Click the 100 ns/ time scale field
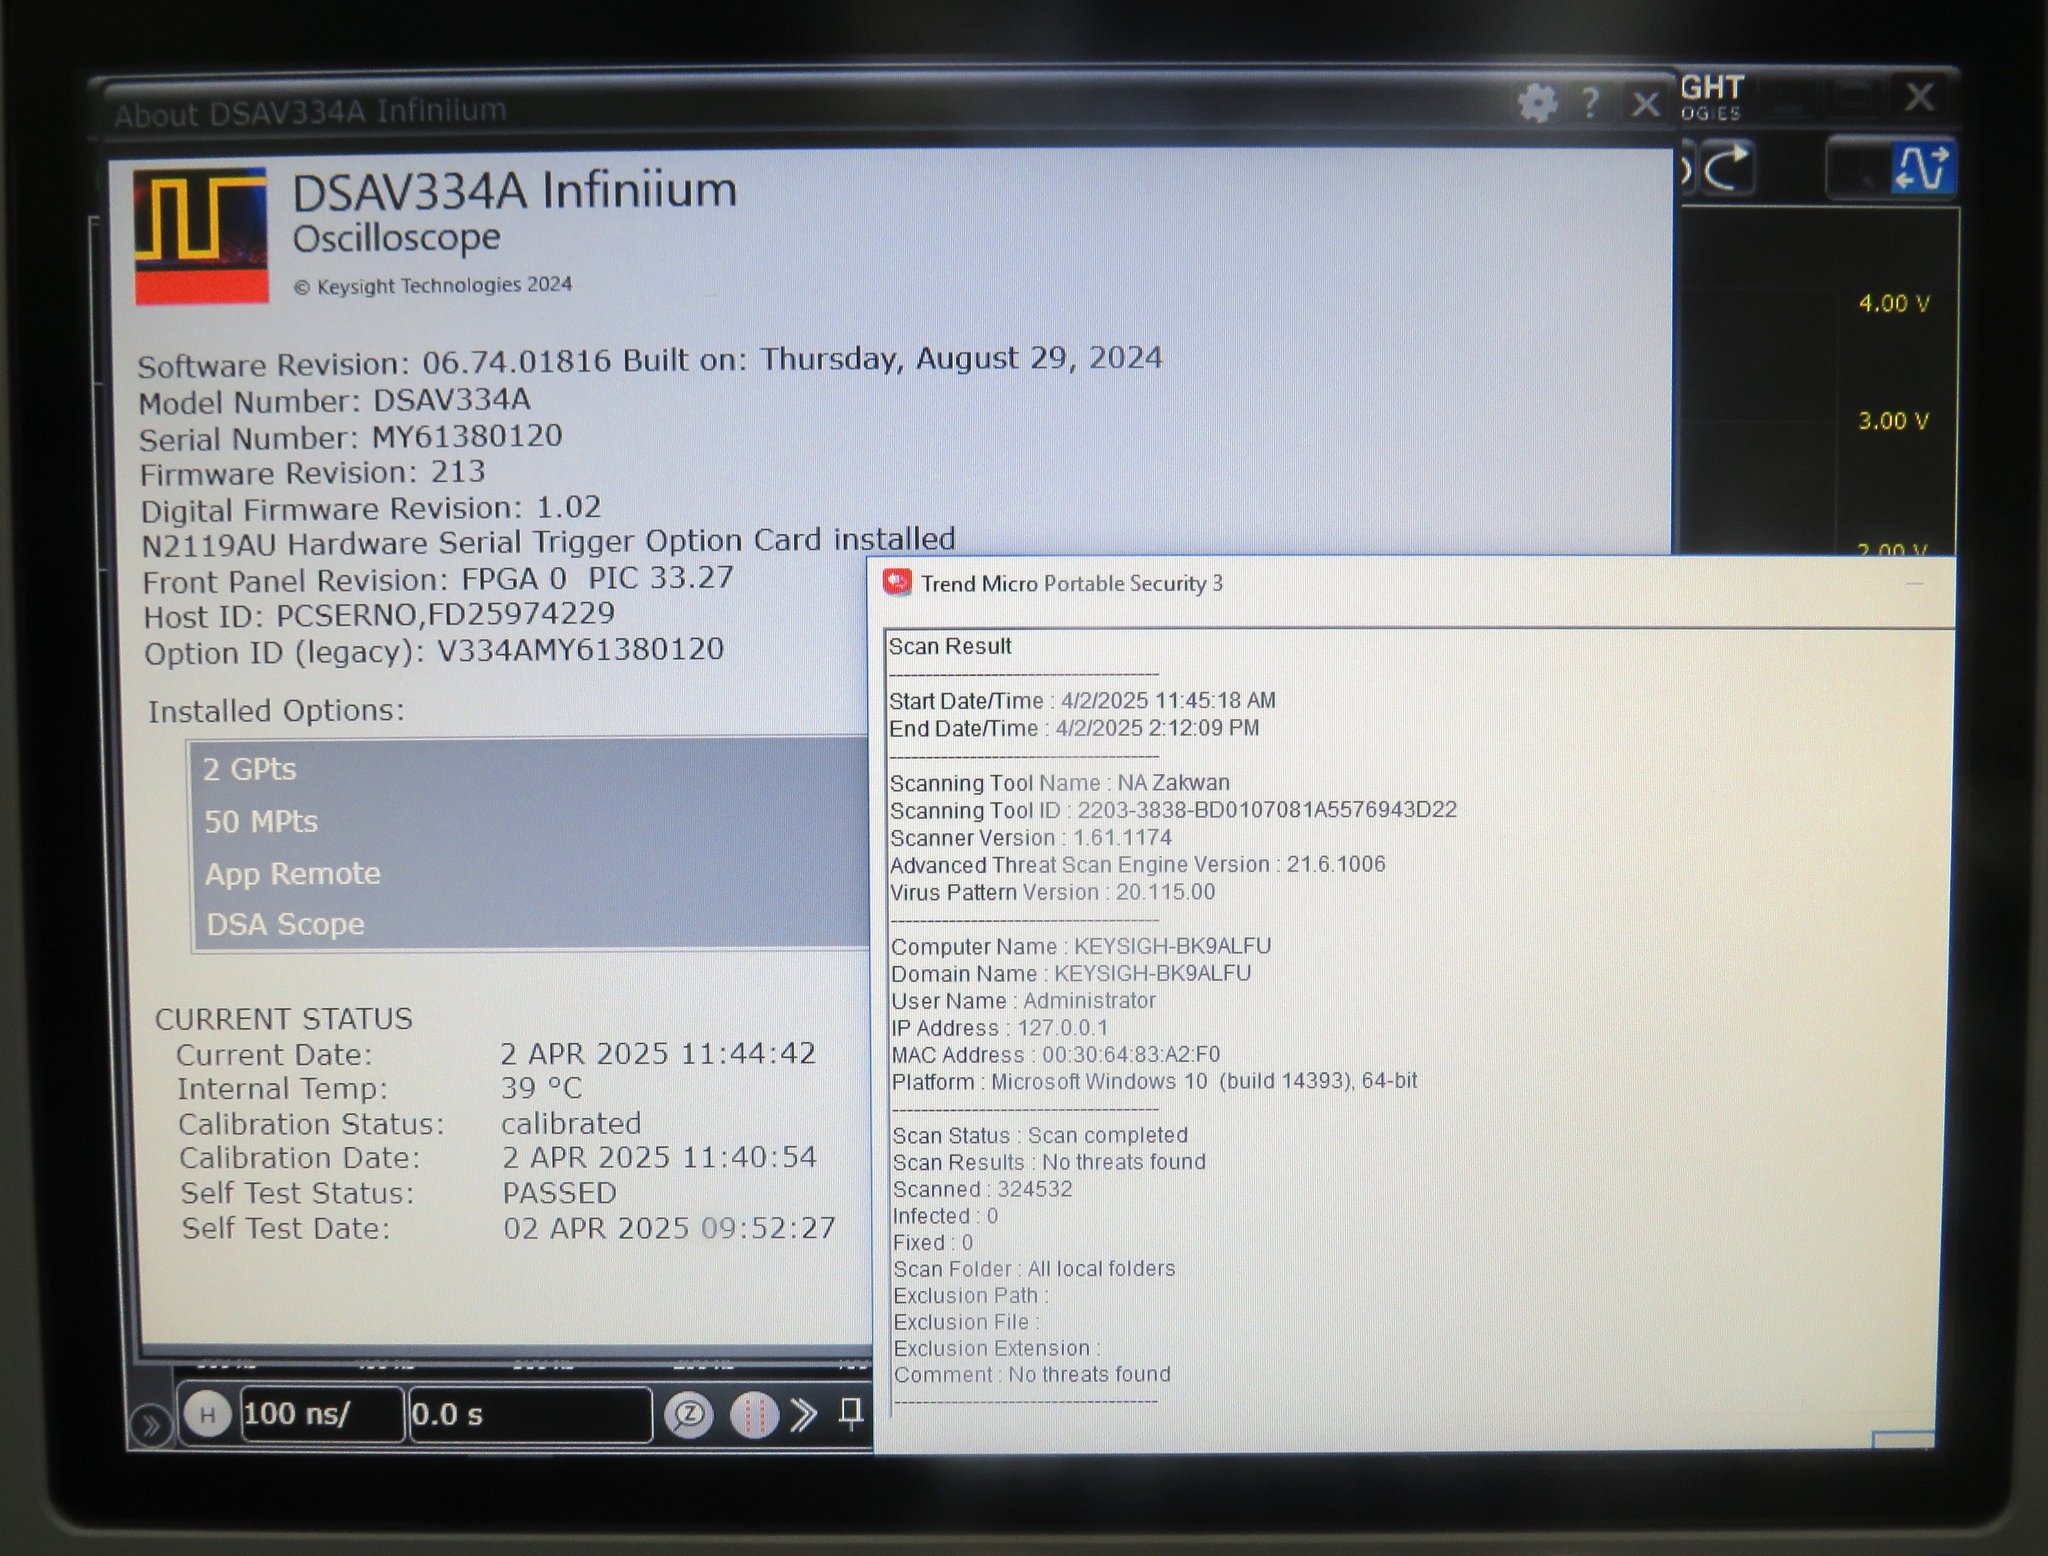The image size is (2048, 1556). (x=322, y=1415)
